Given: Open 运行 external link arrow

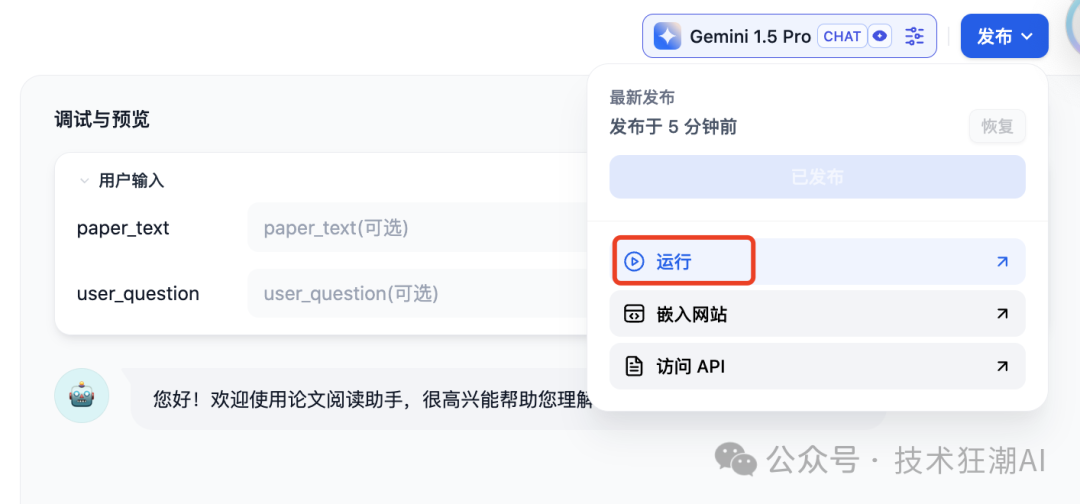Looking at the screenshot, I should tap(1002, 262).
